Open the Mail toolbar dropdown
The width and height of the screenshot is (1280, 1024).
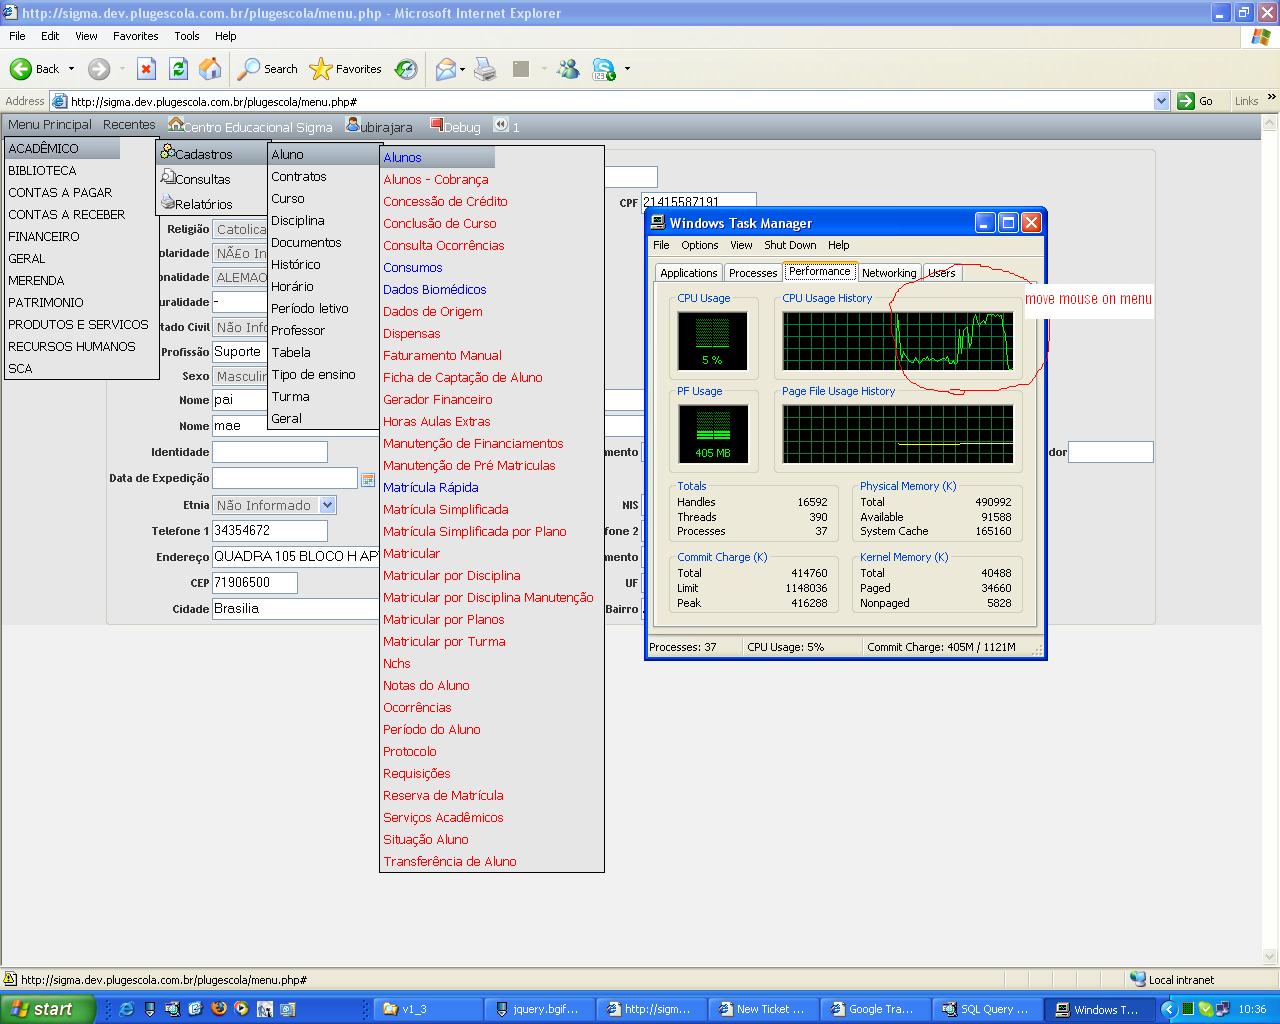click(464, 69)
